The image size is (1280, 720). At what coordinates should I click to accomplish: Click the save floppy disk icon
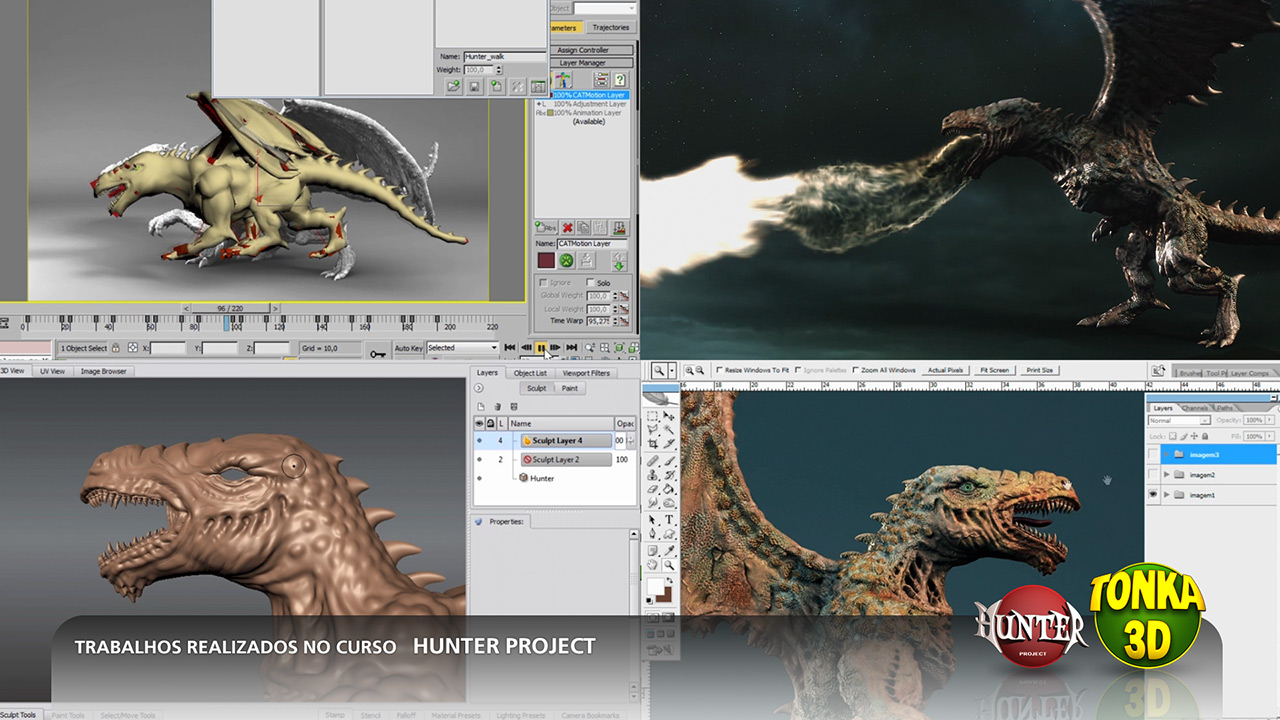pyautogui.click(x=475, y=87)
